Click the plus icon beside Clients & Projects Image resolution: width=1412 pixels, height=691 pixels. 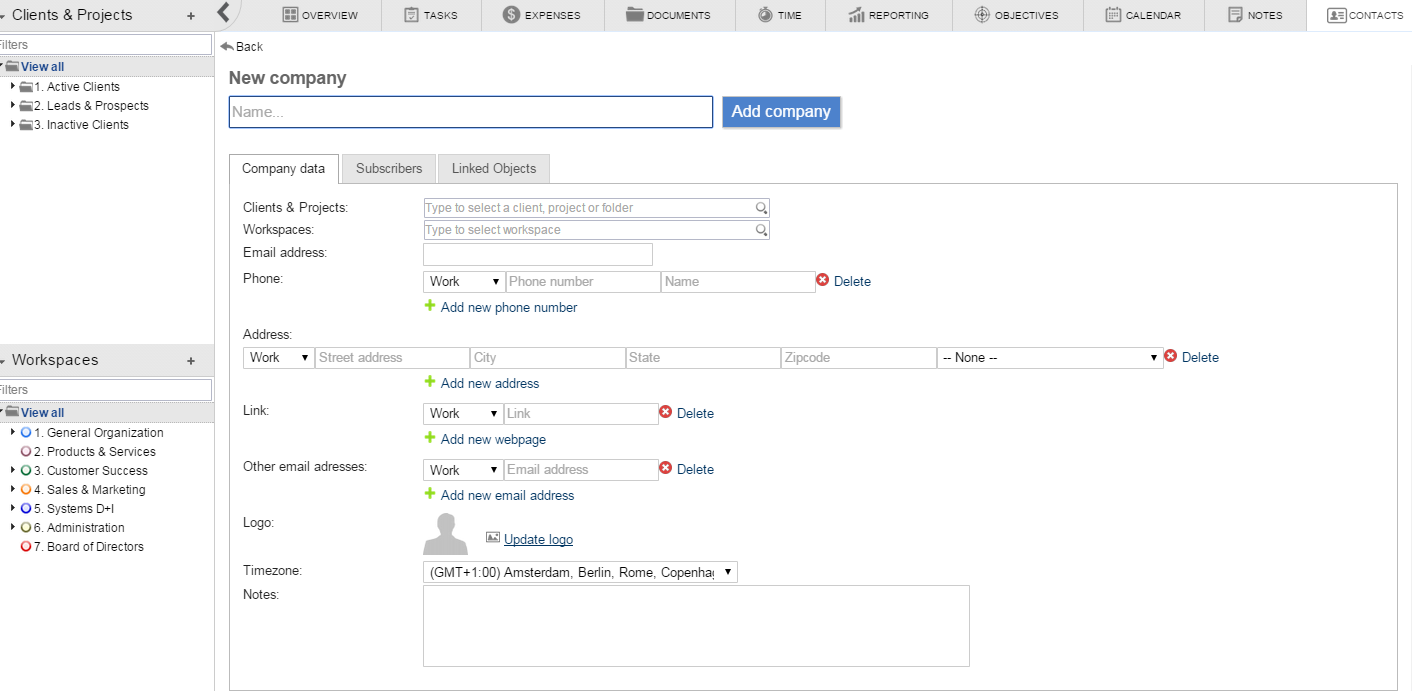(191, 16)
